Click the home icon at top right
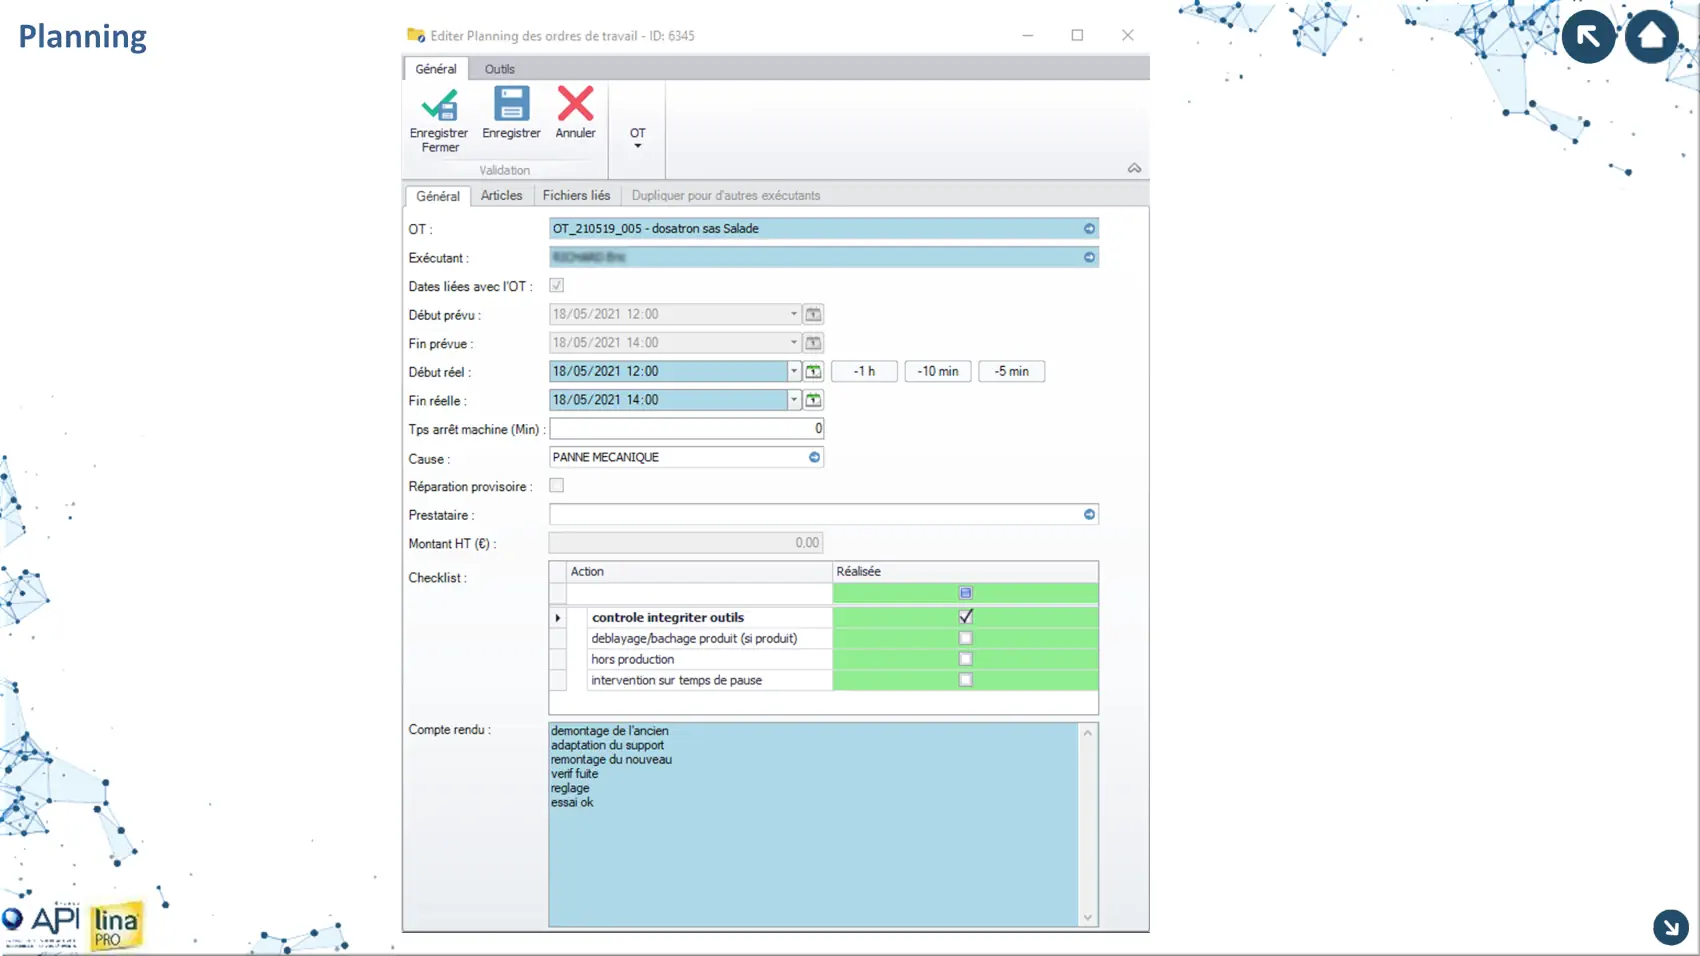1700x956 pixels. tap(1651, 37)
